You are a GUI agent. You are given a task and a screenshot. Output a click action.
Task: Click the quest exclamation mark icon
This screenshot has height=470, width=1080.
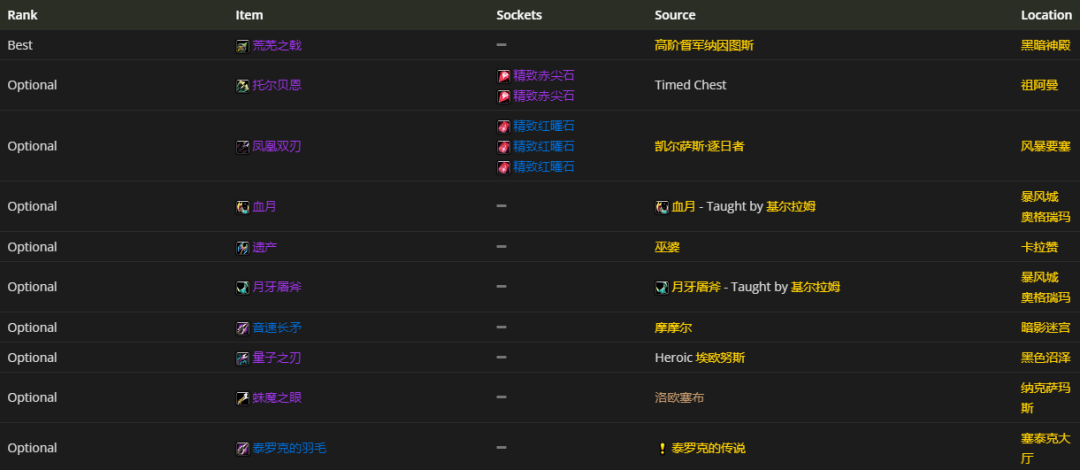click(x=661, y=448)
